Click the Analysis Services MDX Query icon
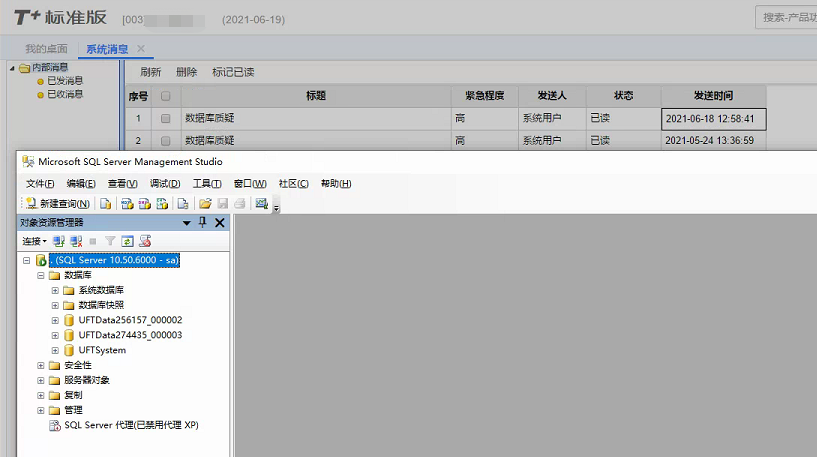 127,204
